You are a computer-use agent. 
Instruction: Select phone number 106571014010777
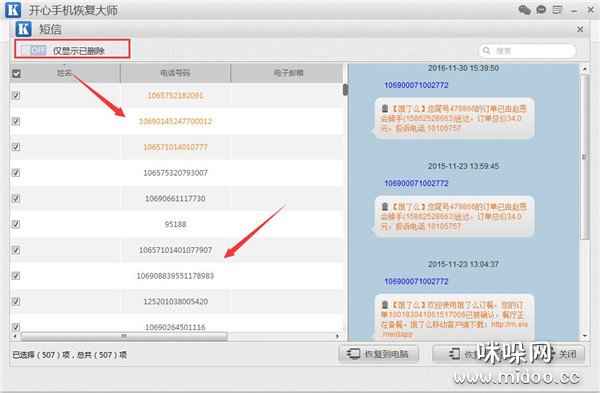tap(175, 147)
